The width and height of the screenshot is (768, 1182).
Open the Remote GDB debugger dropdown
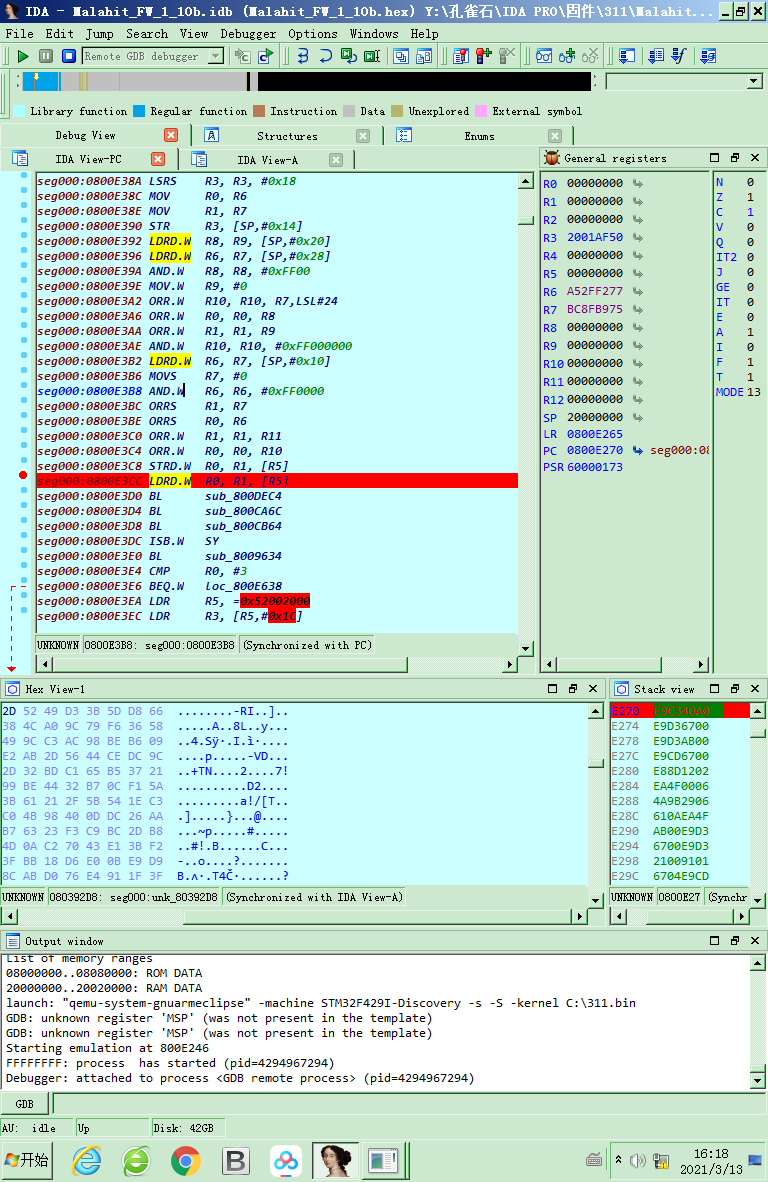tap(216, 57)
